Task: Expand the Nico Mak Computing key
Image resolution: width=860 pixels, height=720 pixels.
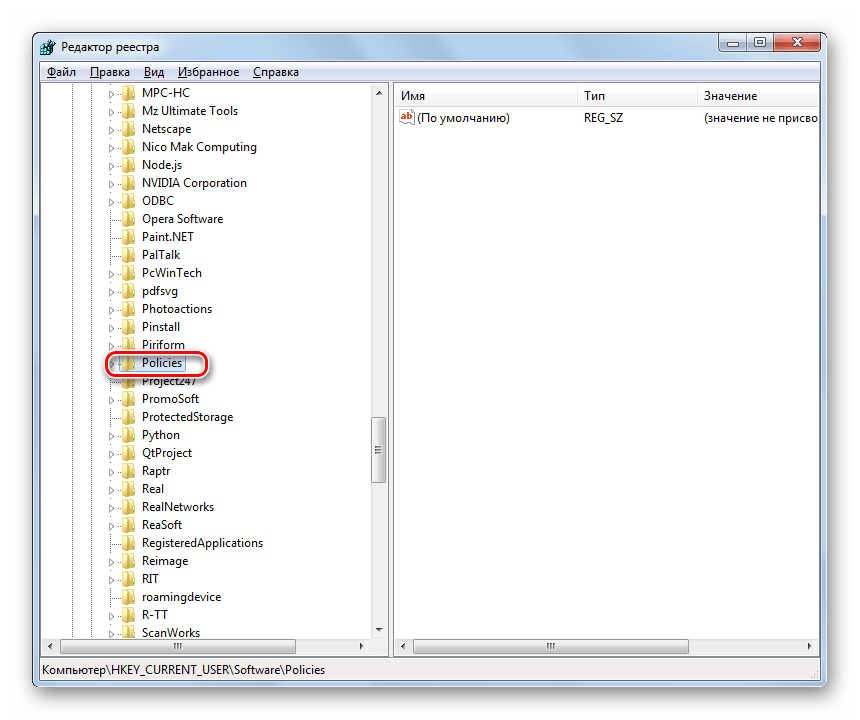Action: point(111,148)
